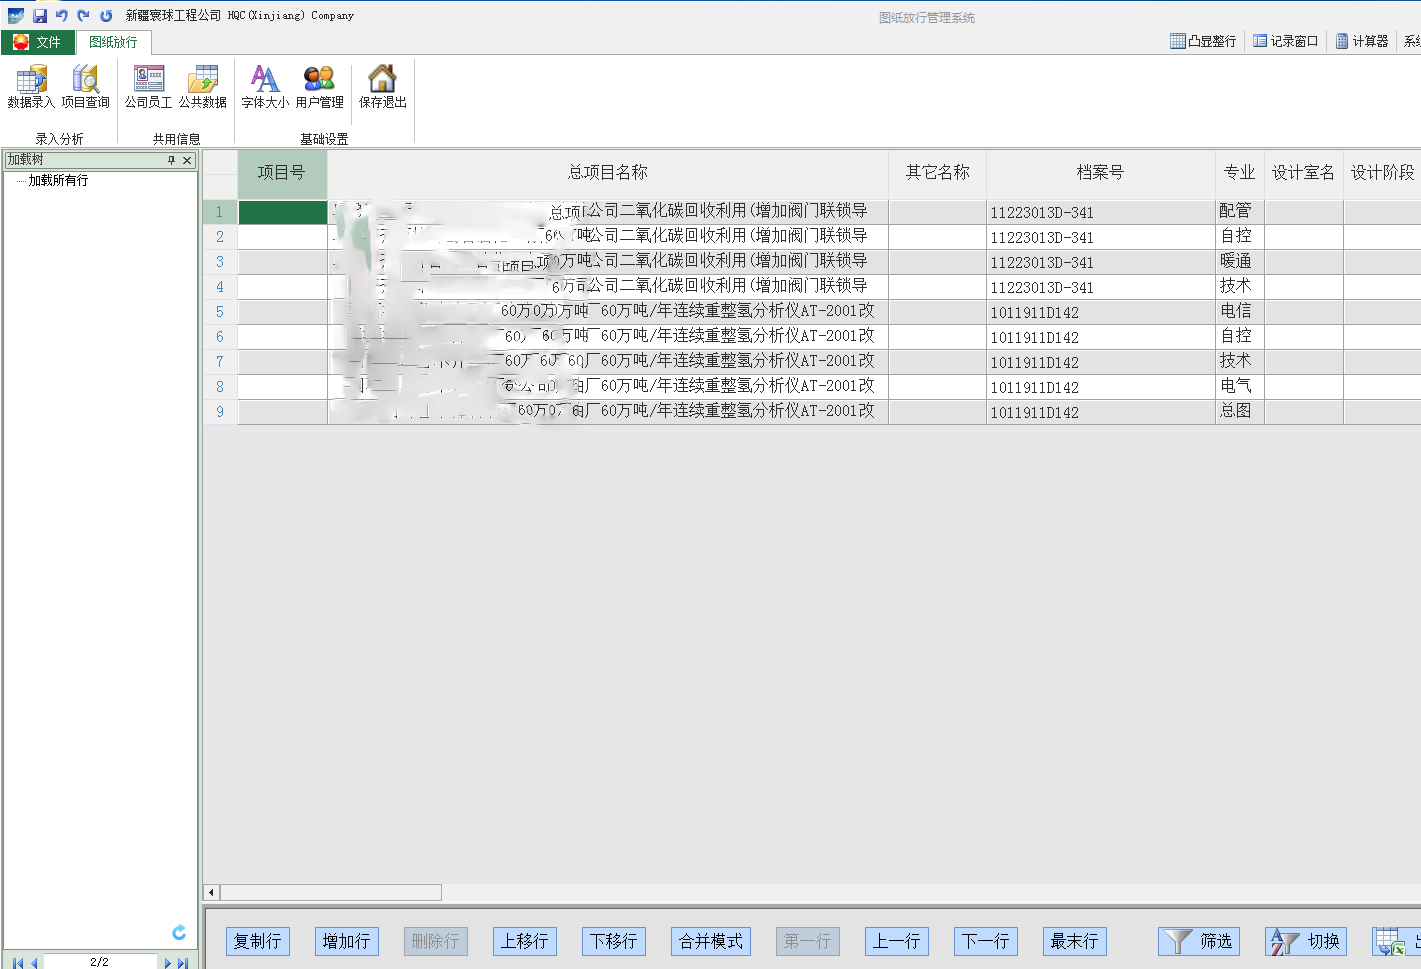Viewport: 1421px width, 969px height.
Task: Open the 计算器 calculator tool
Action: pos(1362,41)
